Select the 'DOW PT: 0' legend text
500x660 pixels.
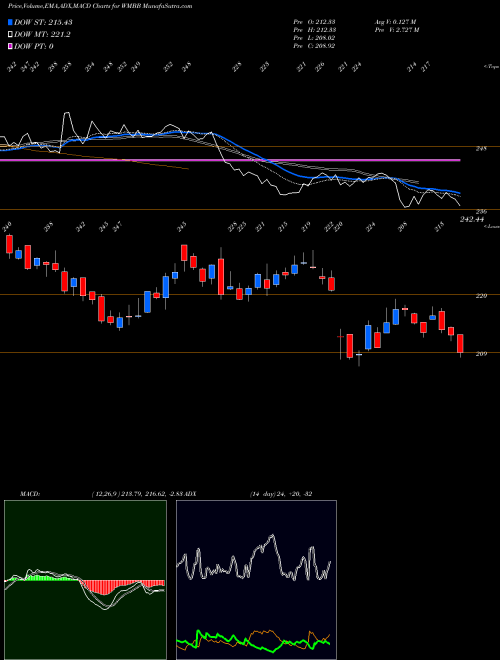34,46
